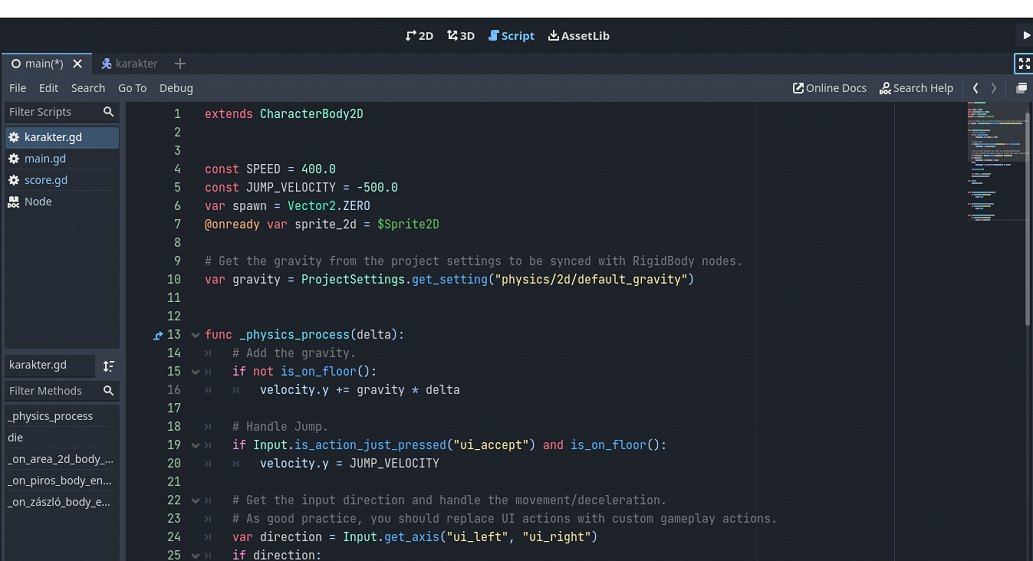Toggle alphabetical sorting of methods list
This screenshot has width=1033, height=561.
point(108,366)
